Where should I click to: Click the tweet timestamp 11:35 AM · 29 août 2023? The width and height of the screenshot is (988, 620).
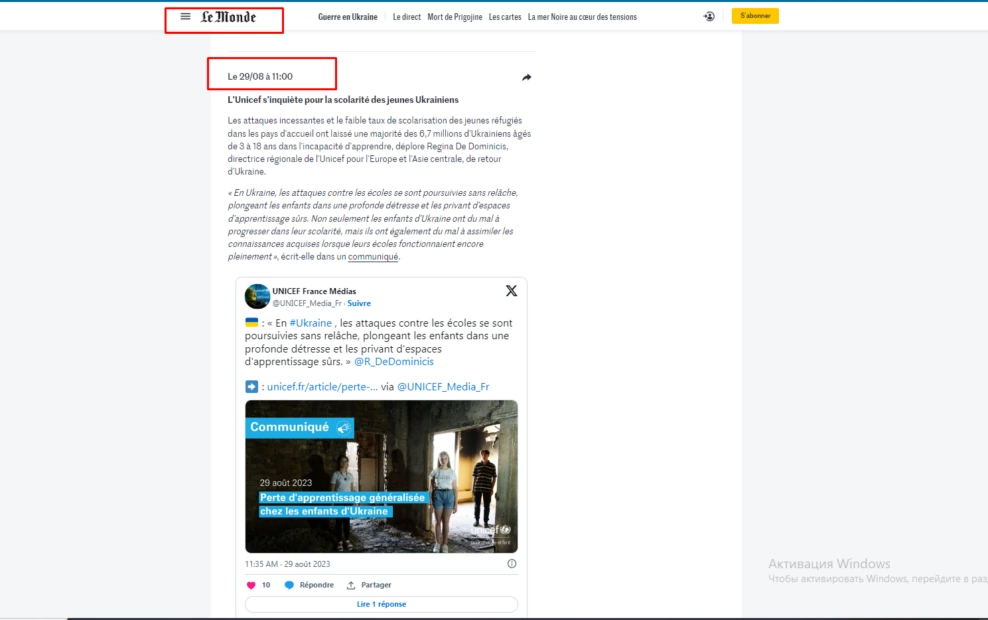point(287,564)
